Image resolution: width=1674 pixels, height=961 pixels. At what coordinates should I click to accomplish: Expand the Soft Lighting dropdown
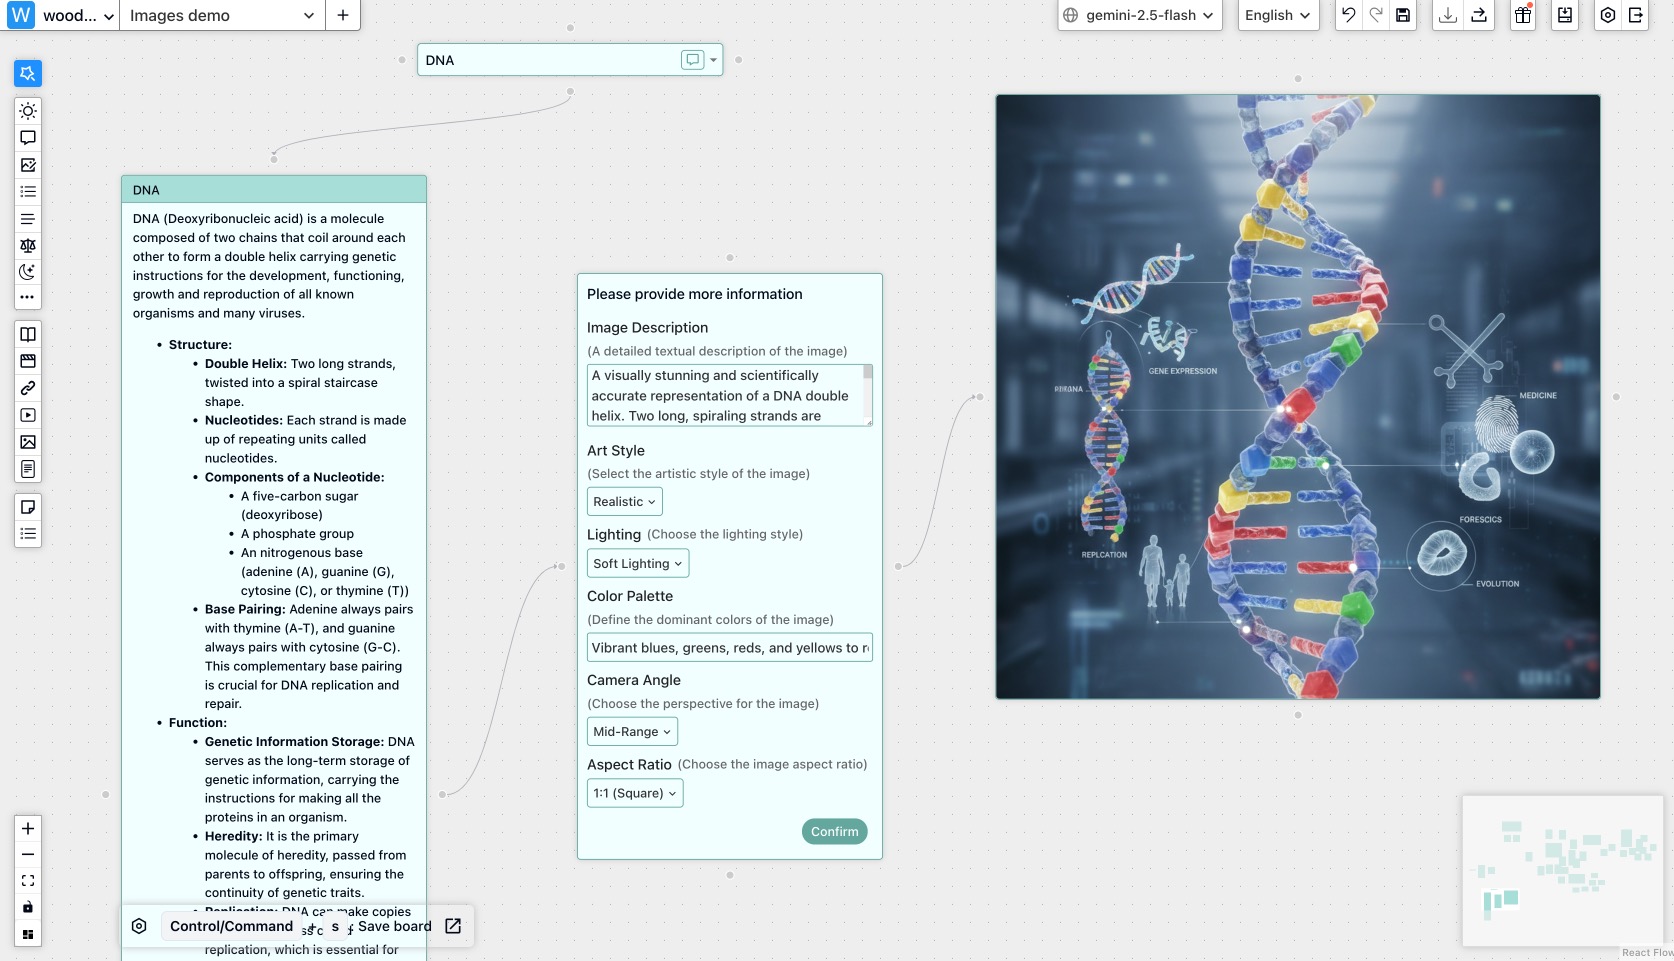pos(637,564)
